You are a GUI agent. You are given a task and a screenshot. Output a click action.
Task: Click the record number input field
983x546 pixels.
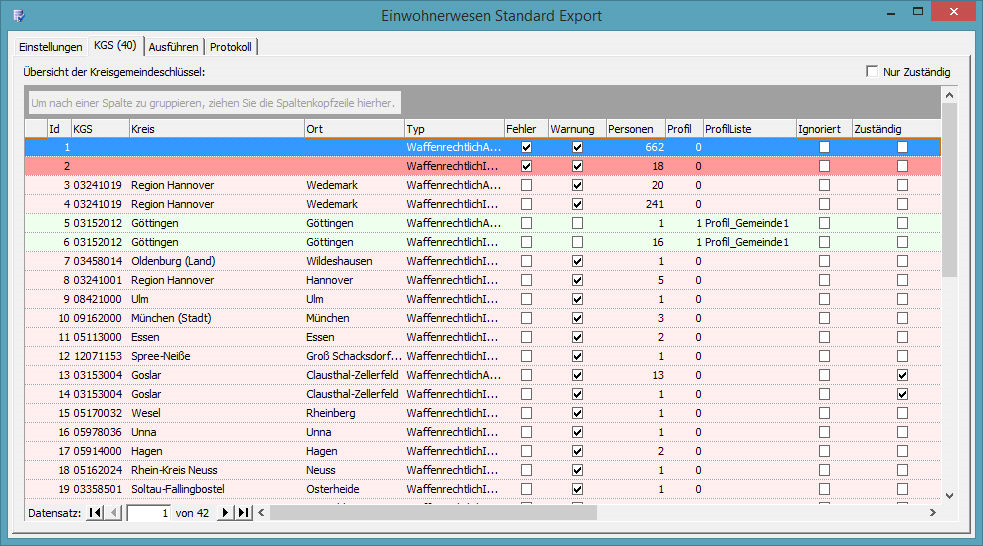point(148,513)
